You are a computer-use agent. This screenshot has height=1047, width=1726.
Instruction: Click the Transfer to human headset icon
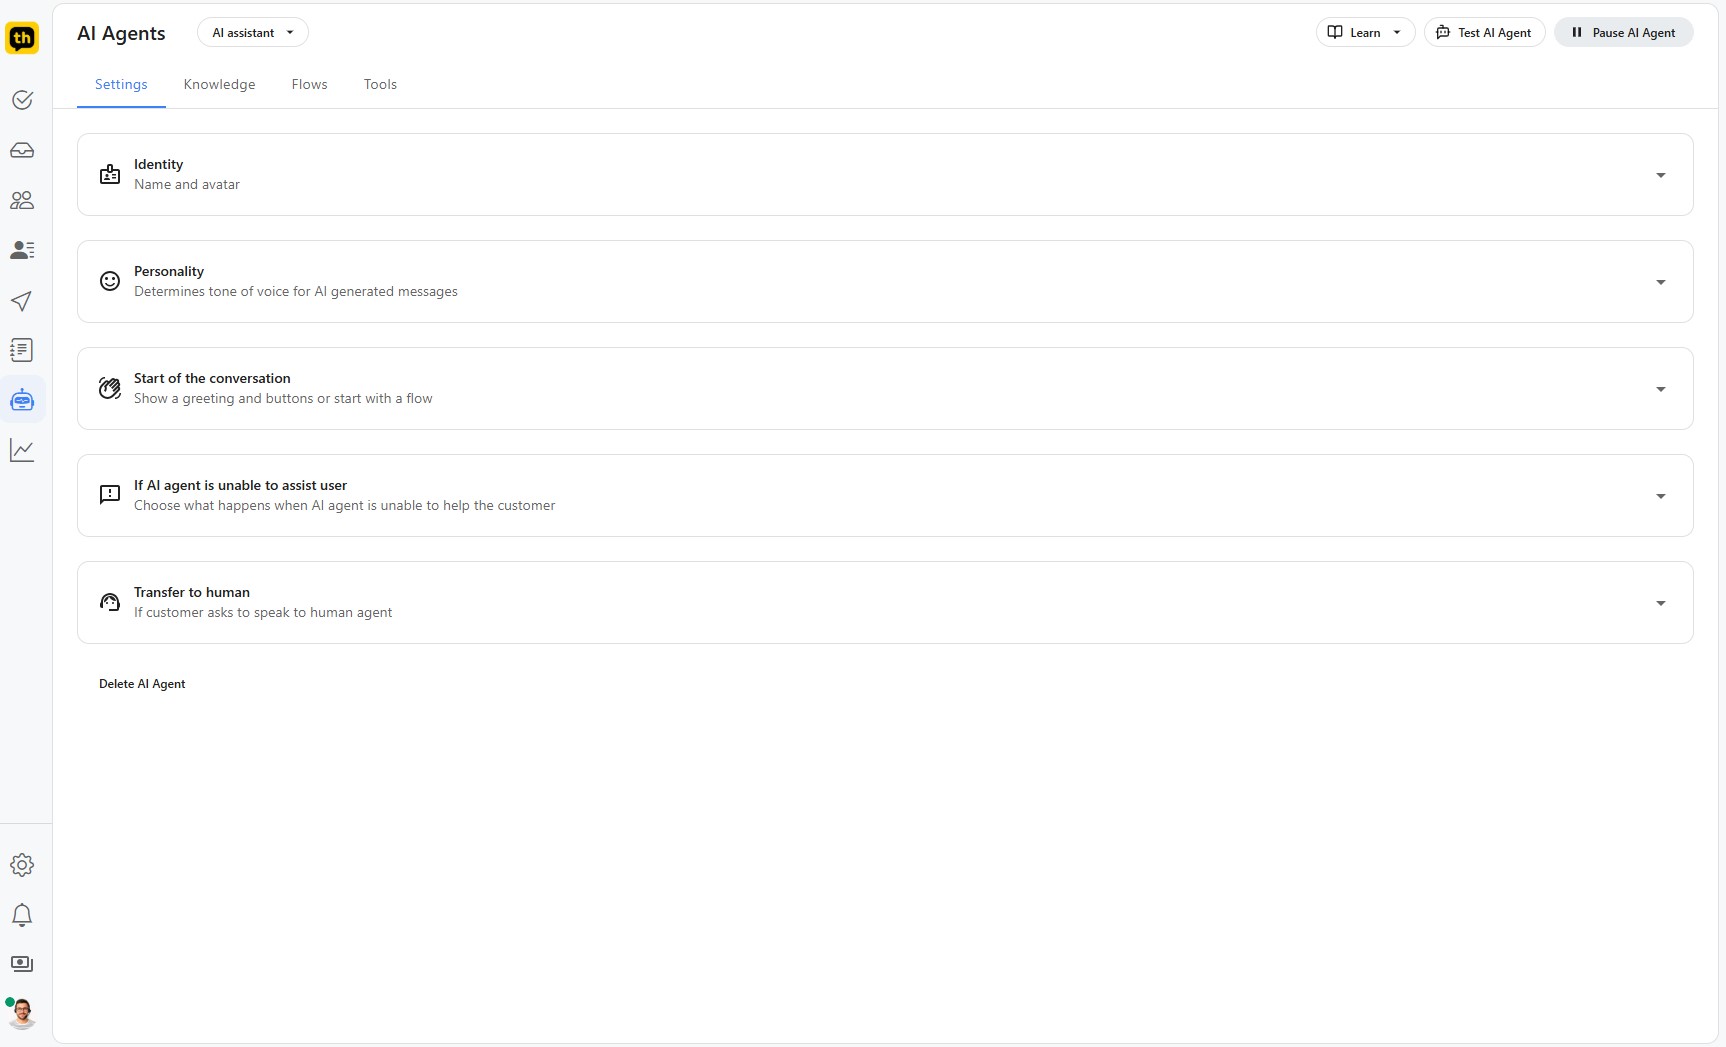tap(110, 602)
